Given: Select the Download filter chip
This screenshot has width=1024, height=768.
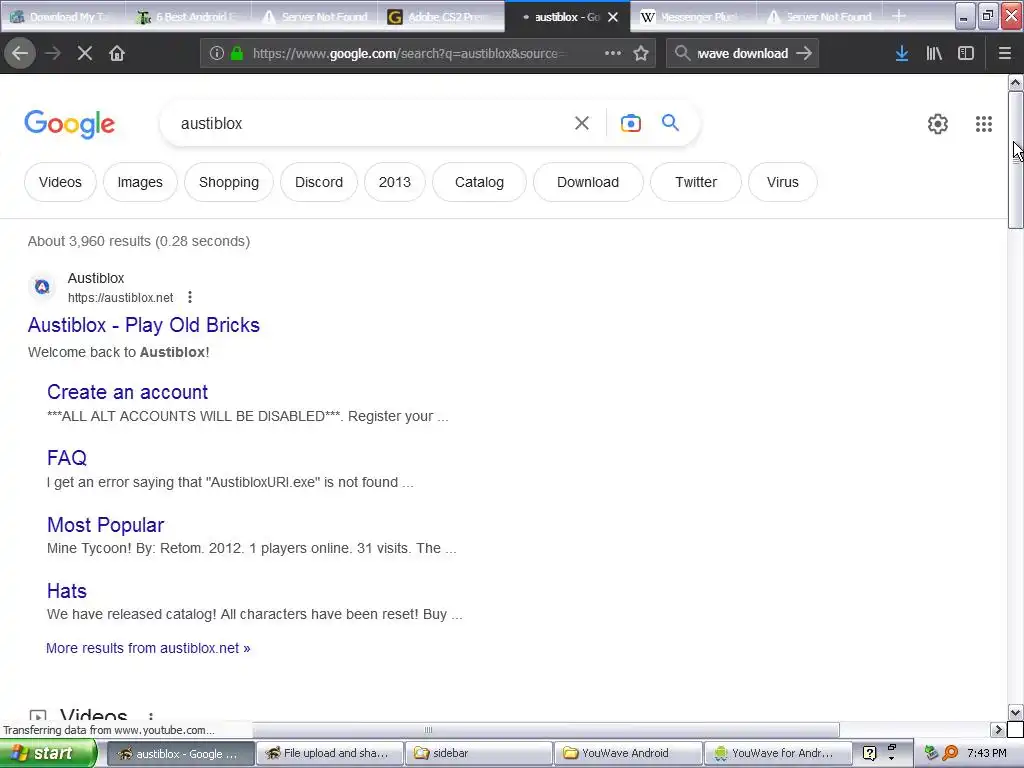Looking at the screenshot, I should point(588,182).
